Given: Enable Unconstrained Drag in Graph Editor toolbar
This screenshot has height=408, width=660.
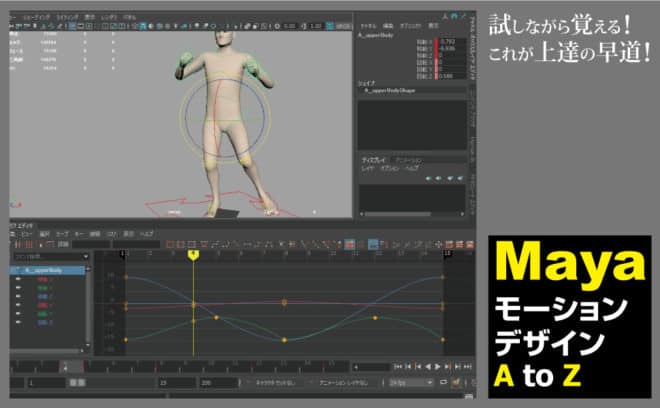Looking at the screenshot, I should [439, 244].
